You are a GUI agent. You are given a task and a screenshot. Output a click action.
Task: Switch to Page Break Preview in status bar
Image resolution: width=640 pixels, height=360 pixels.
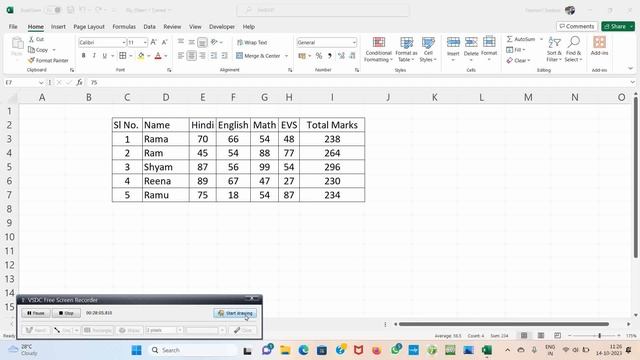557,336
